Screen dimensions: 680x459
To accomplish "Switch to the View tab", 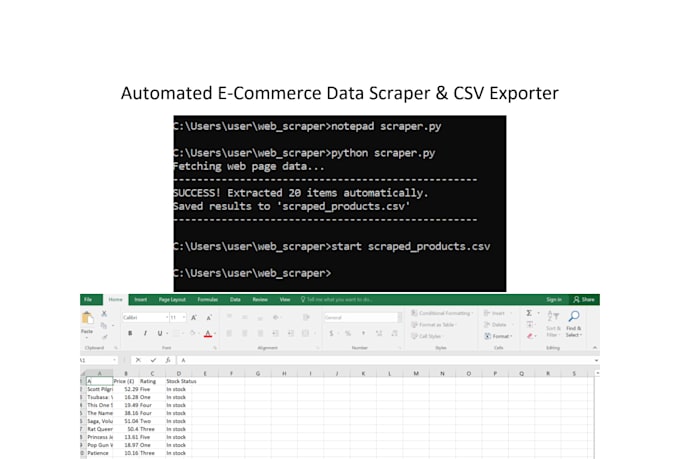I will 285,300.
